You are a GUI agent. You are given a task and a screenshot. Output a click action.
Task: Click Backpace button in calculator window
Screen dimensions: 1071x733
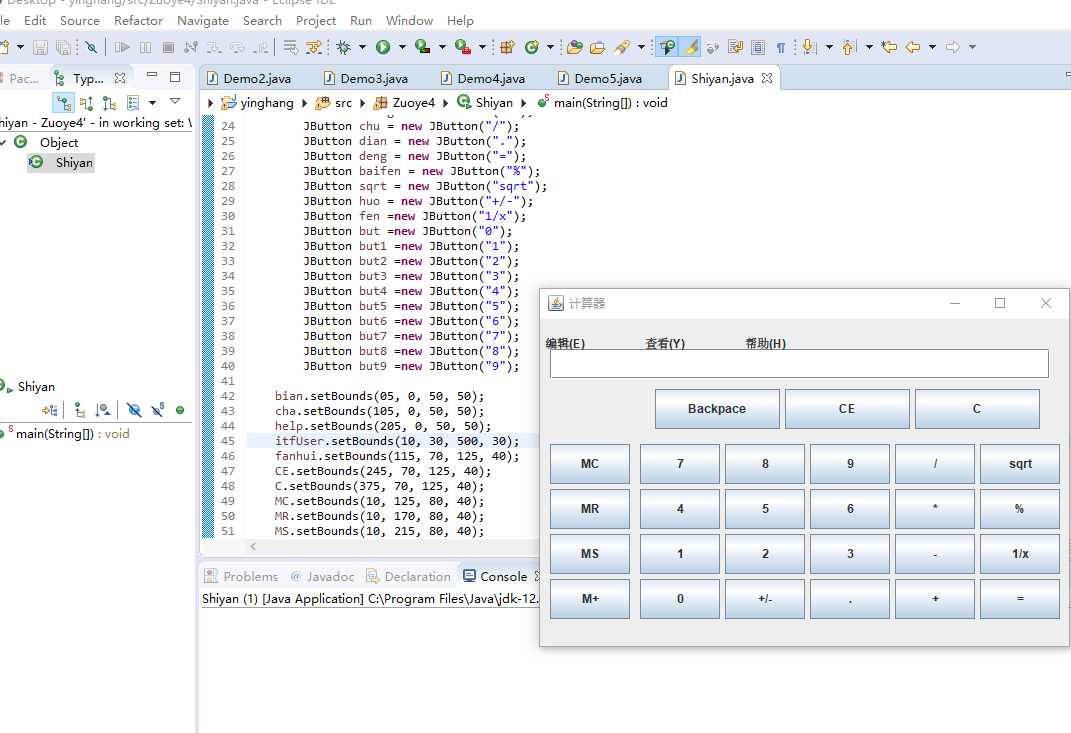point(717,409)
